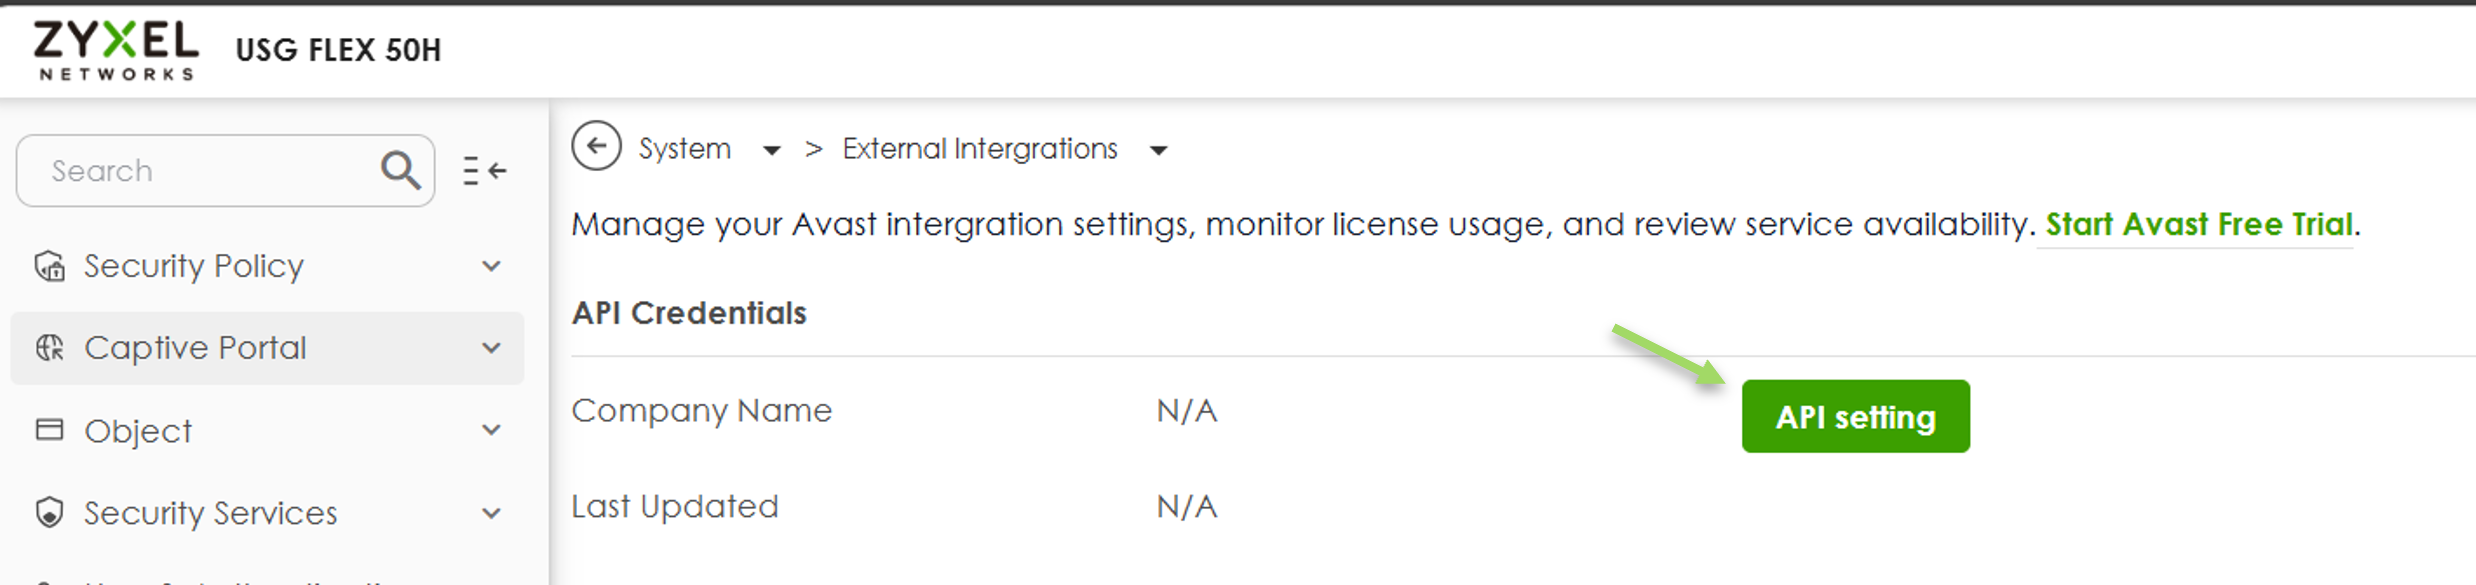Open Start Avast Free Trial link
This screenshot has height=585, width=2476.
tap(2199, 224)
